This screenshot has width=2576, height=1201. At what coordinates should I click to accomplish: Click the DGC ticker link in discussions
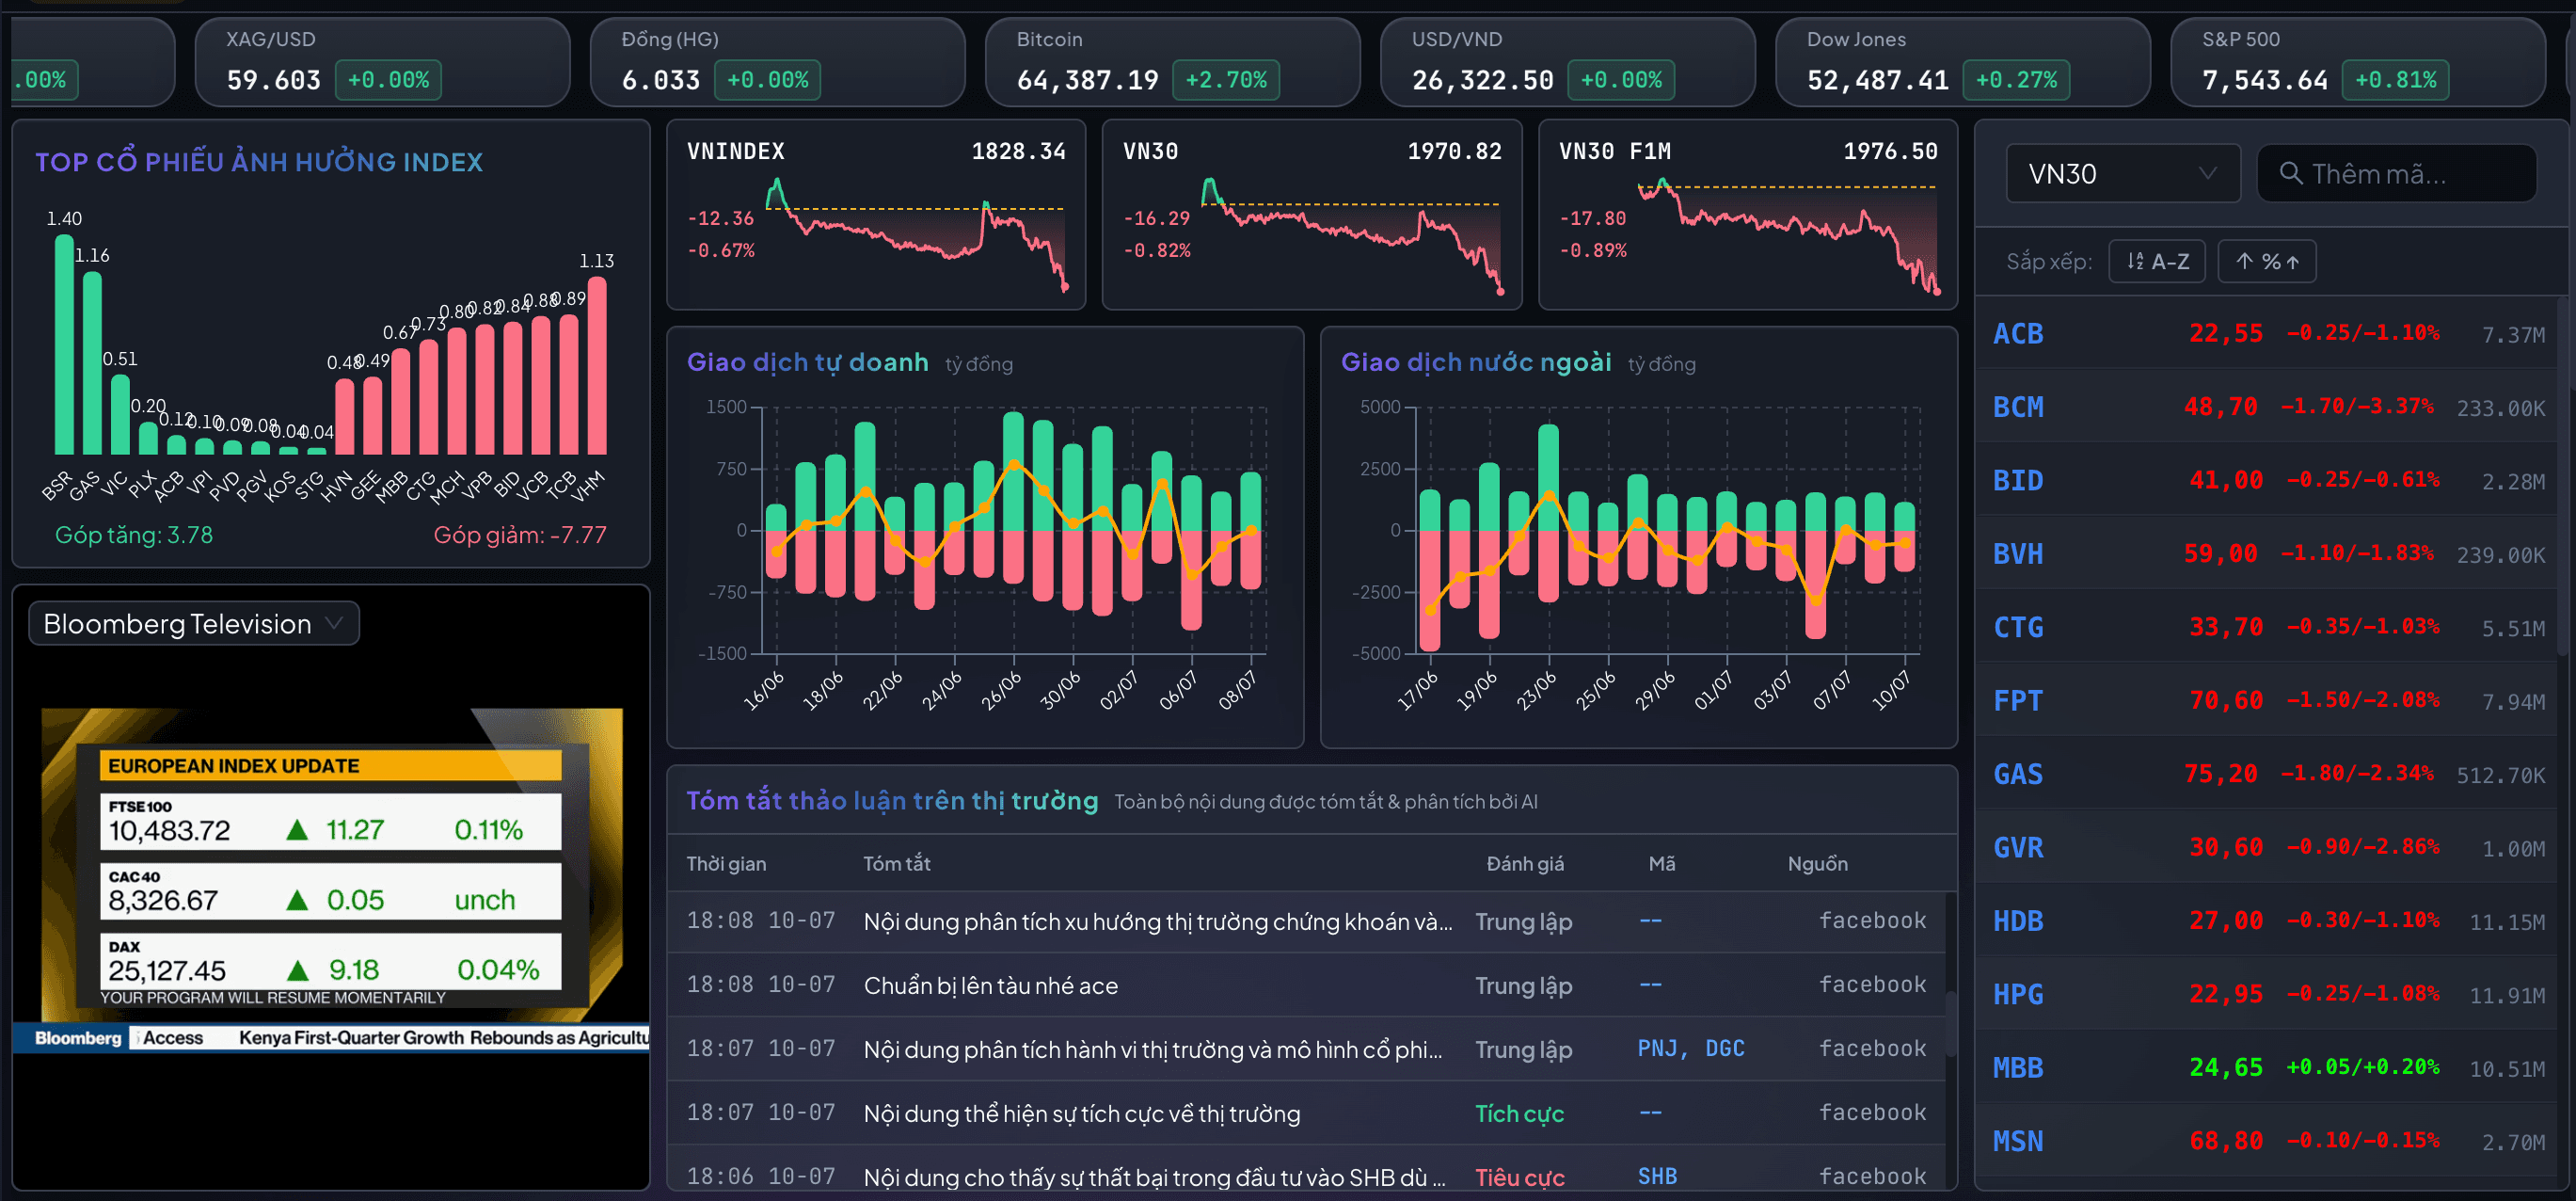point(1725,1049)
